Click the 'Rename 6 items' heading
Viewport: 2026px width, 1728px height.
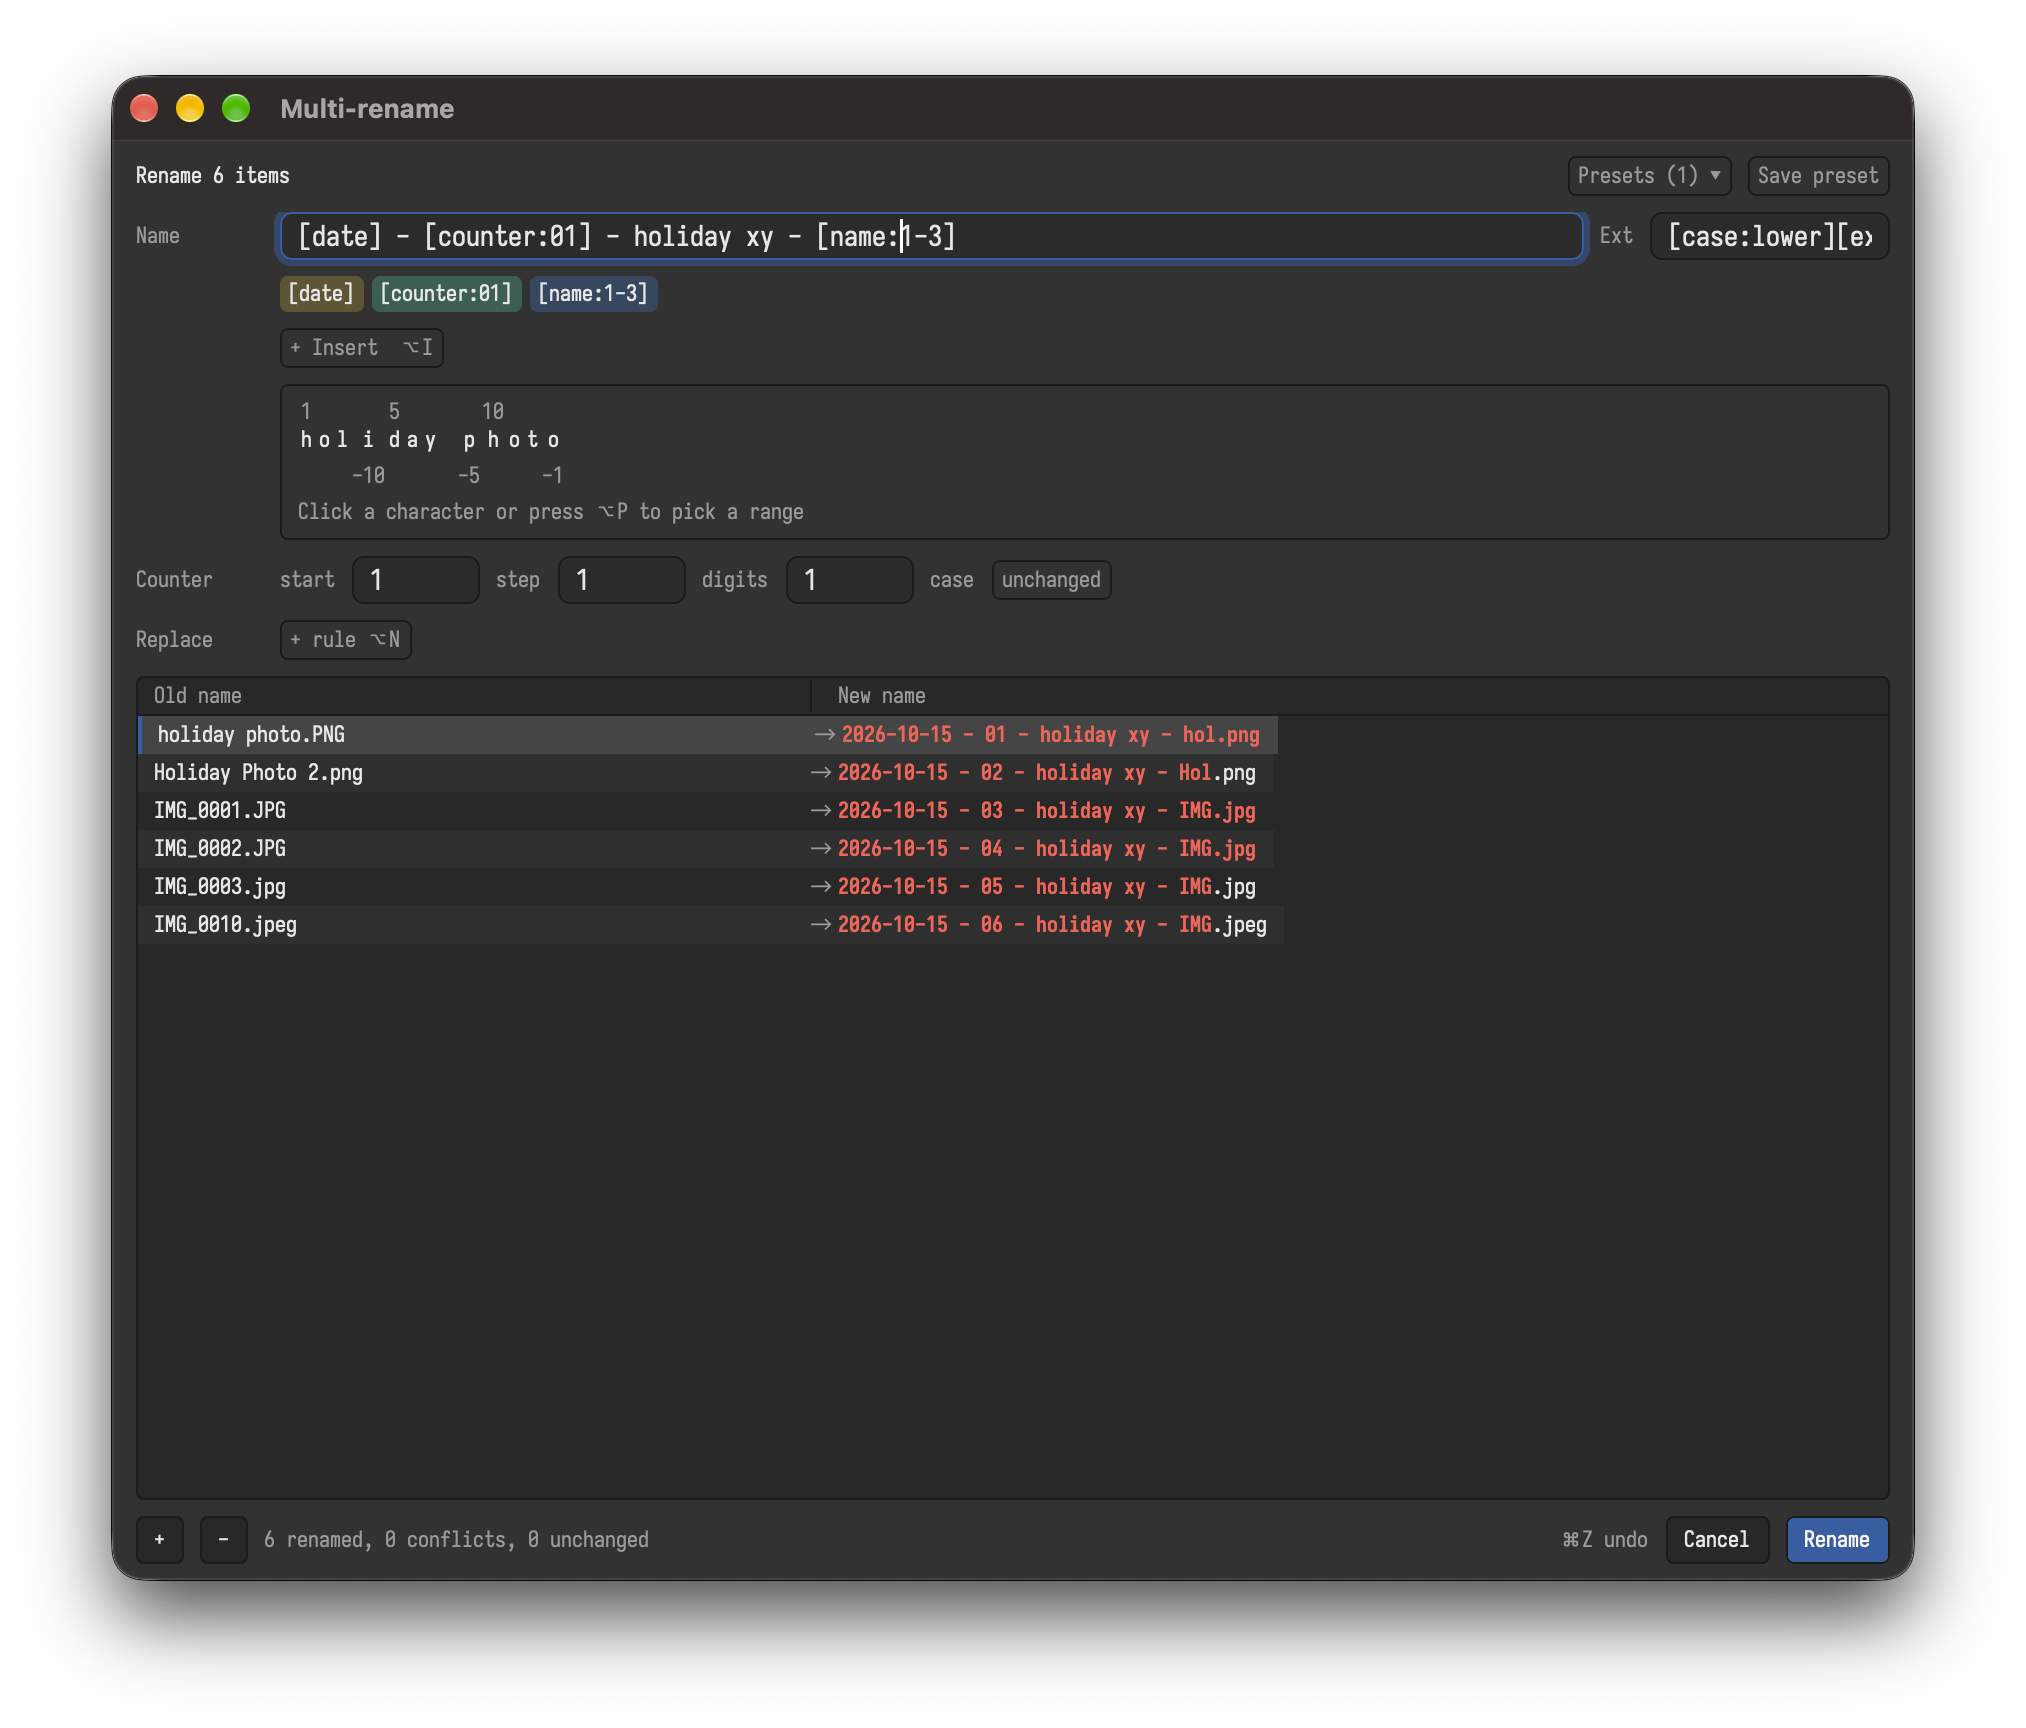click(212, 176)
